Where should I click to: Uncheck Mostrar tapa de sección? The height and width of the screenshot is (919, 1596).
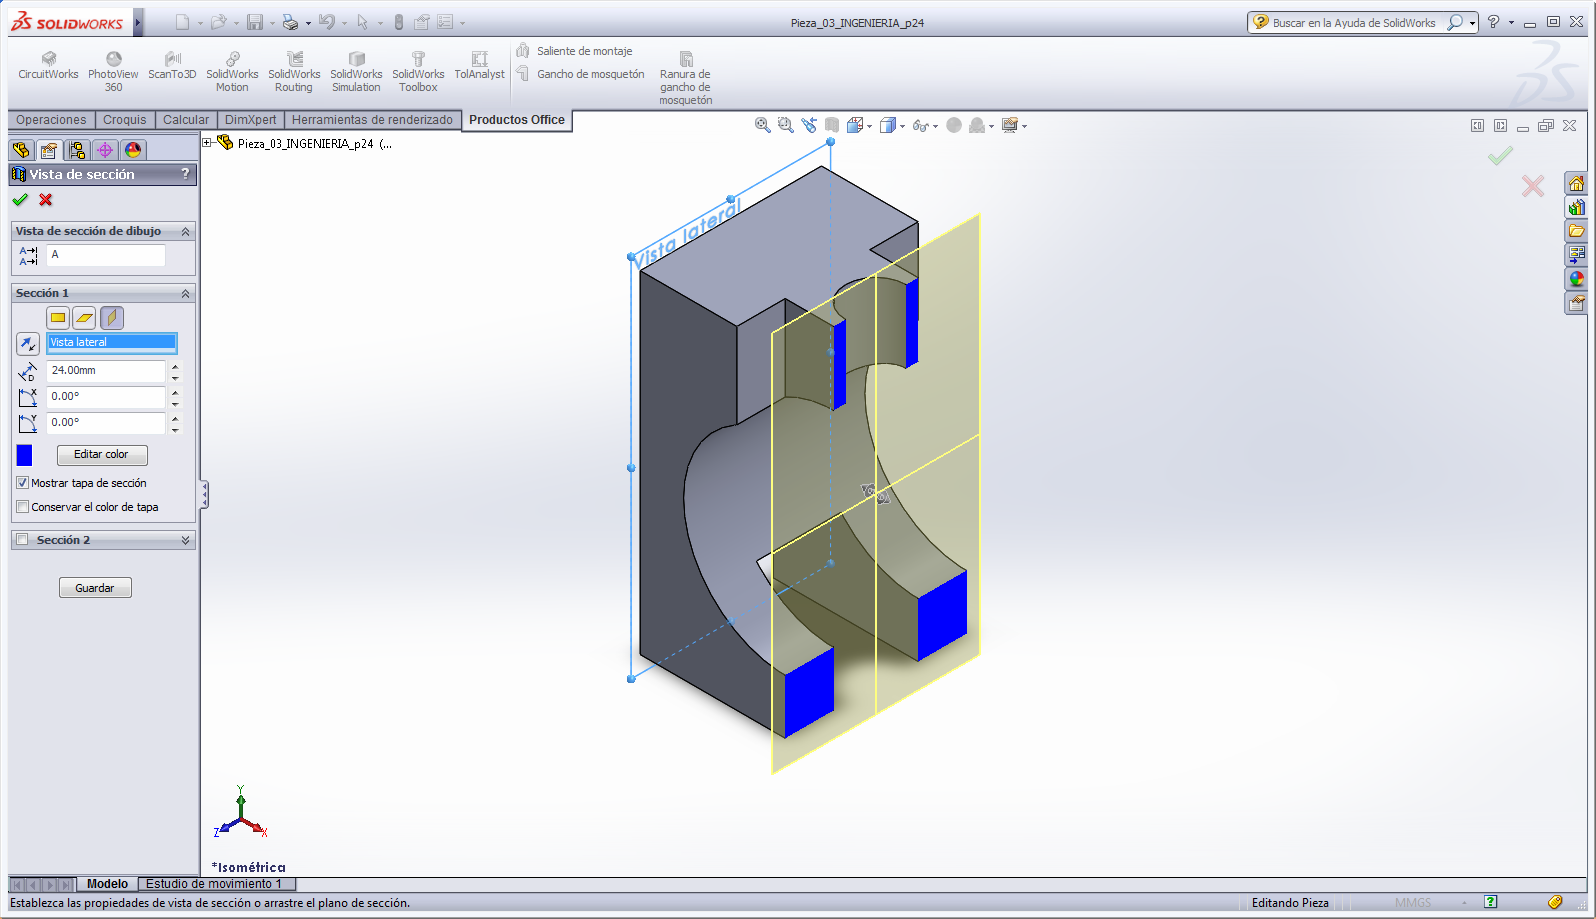point(23,483)
